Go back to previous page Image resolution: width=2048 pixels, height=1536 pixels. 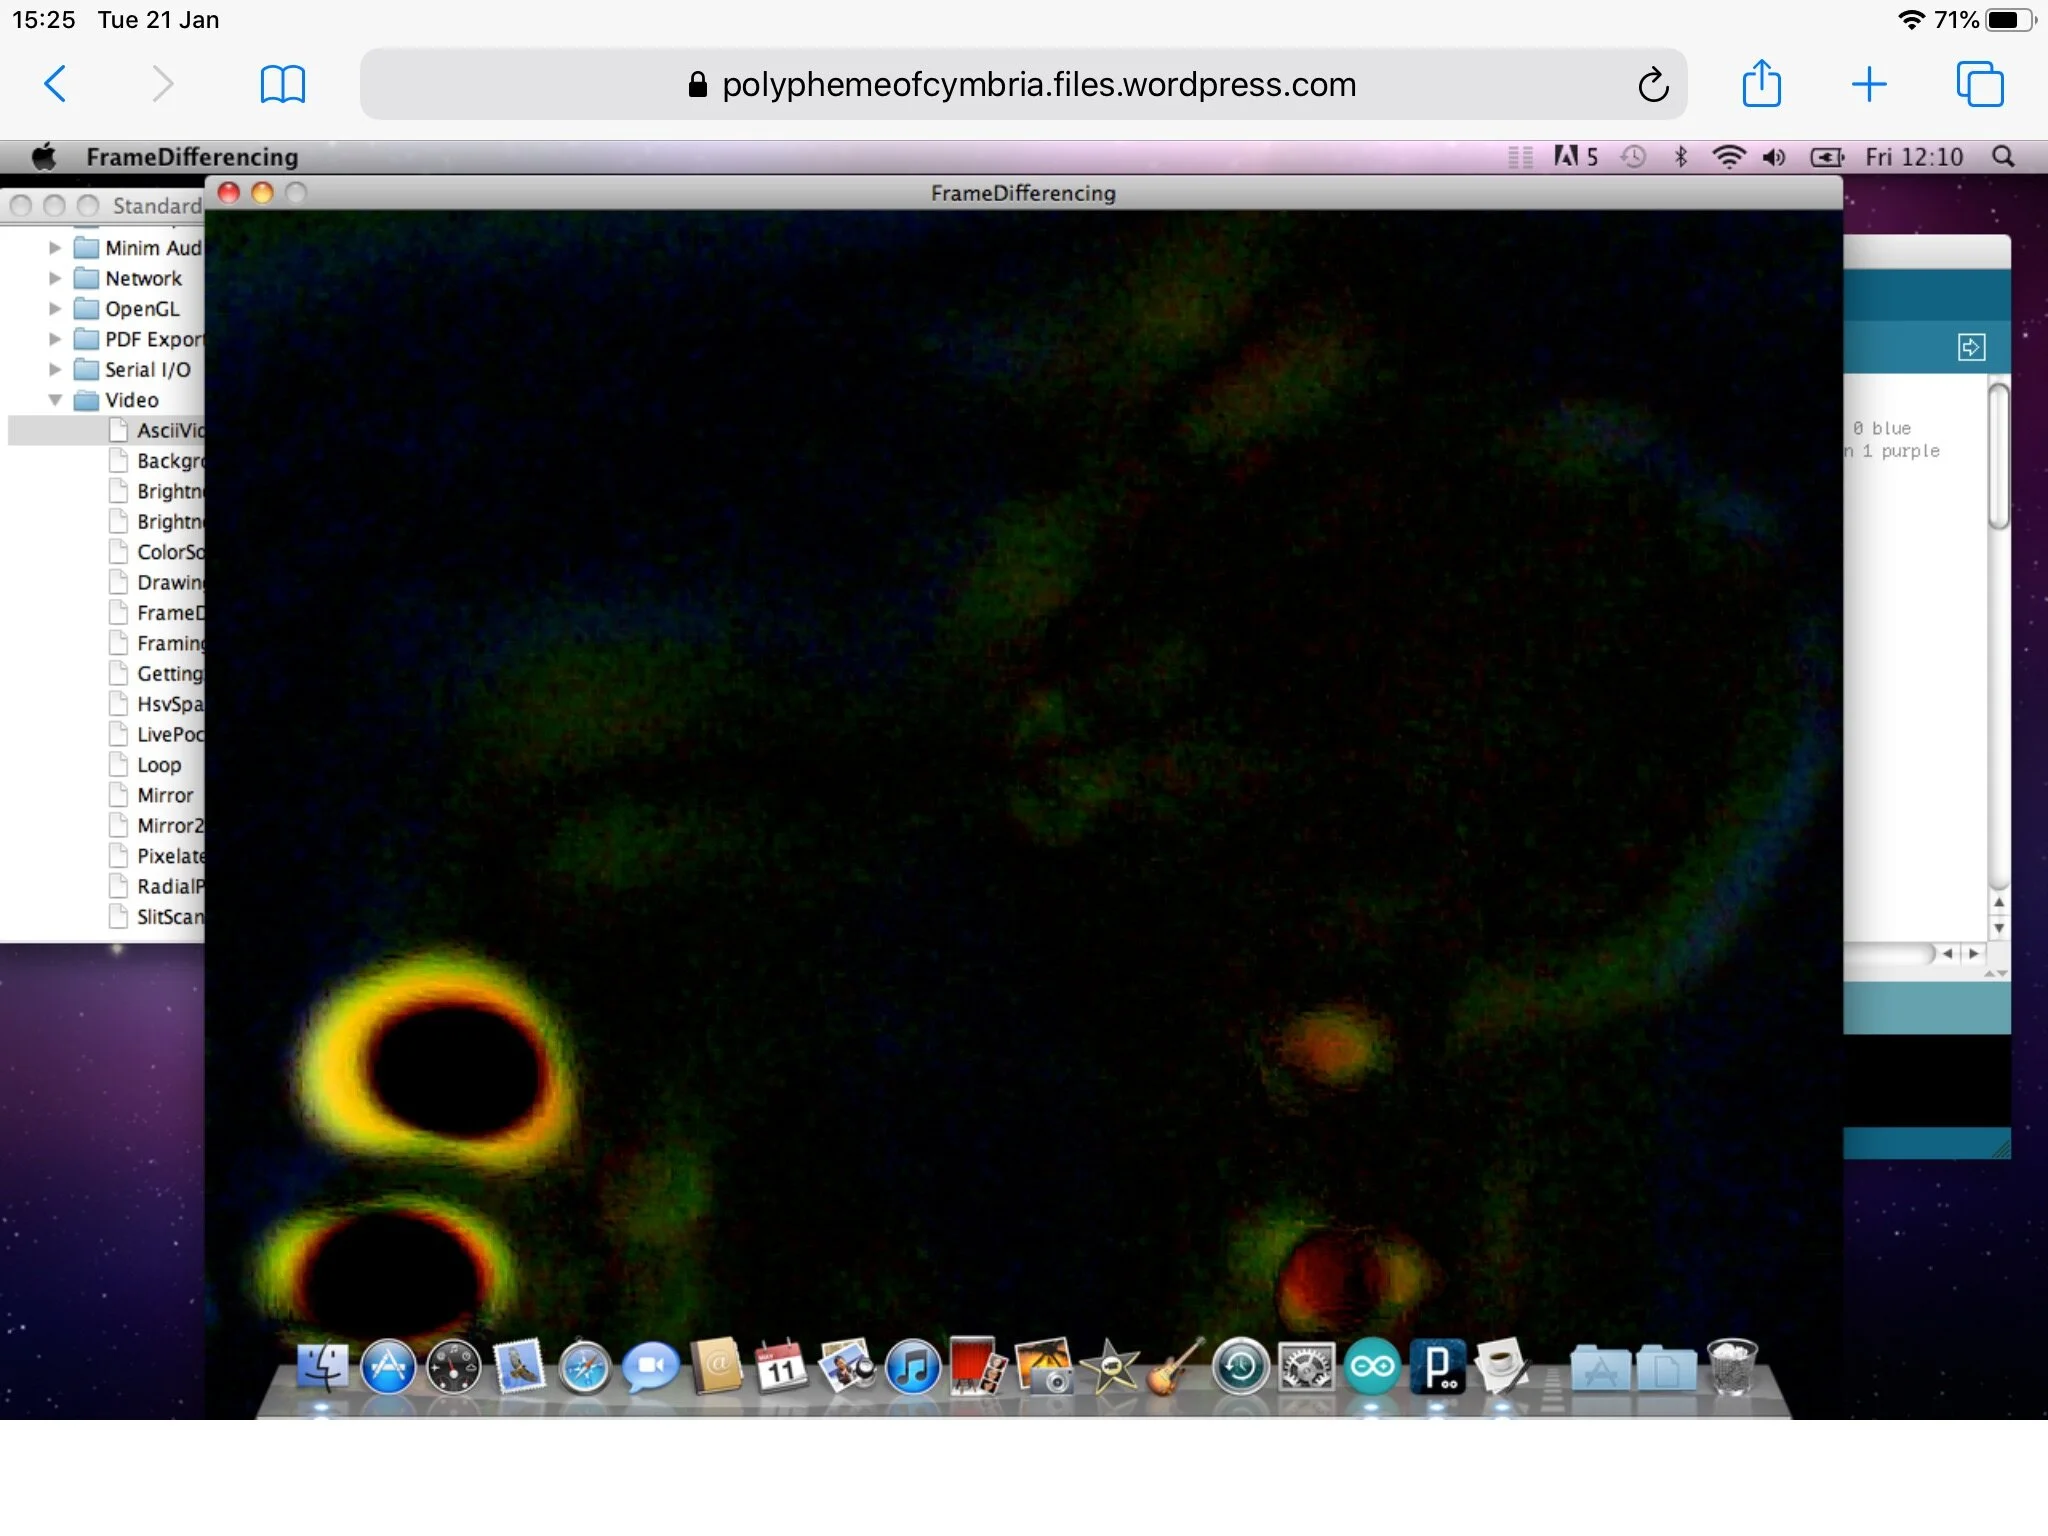(x=56, y=84)
